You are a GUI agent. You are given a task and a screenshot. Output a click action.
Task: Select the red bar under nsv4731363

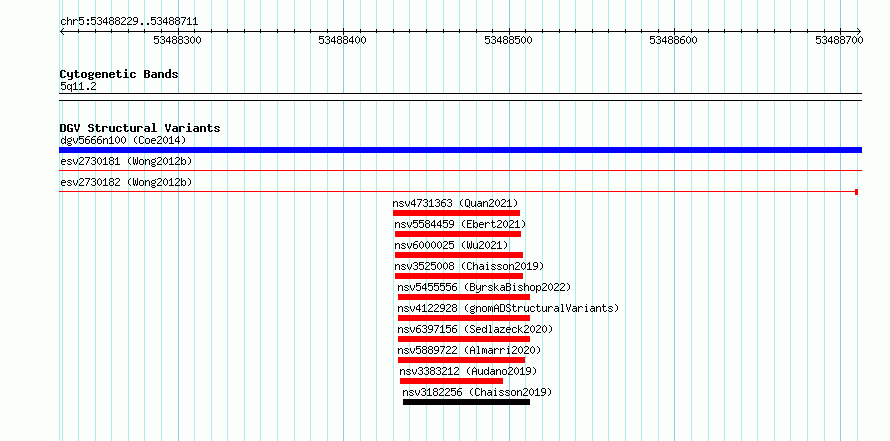pyautogui.click(x=456, y=213)
